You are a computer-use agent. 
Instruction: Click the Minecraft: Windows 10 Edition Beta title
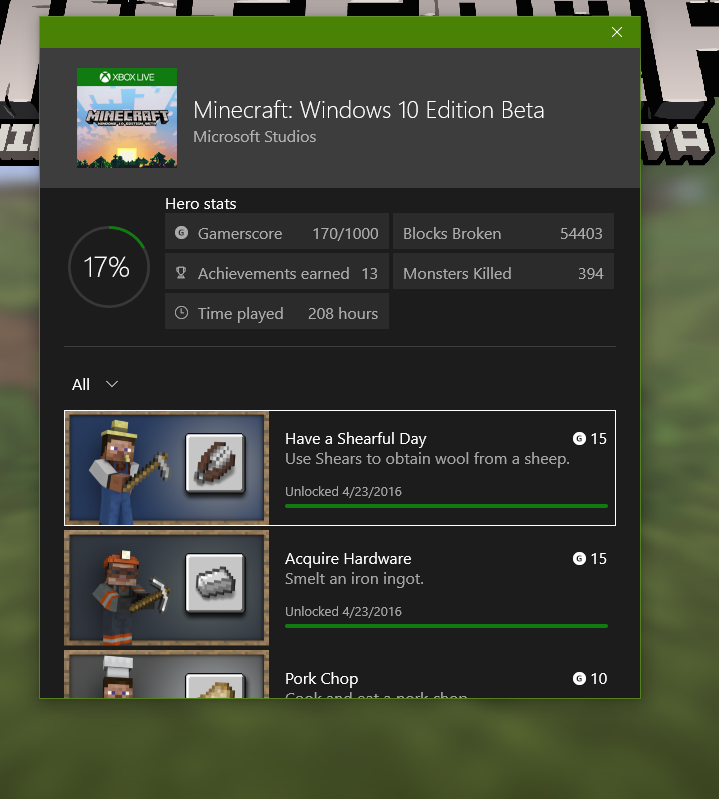click(x=369, y=110)
